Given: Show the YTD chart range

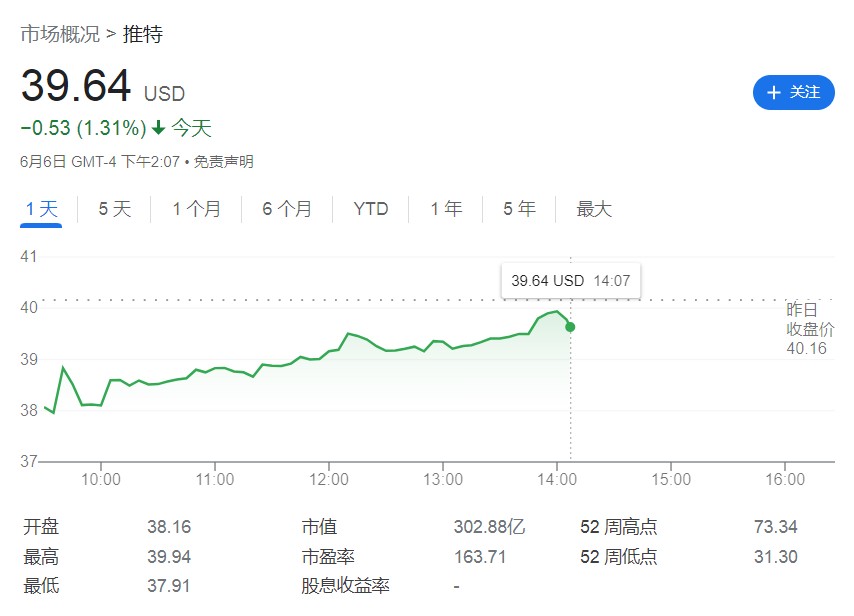Looking at the screenshot, I should 371,209.
